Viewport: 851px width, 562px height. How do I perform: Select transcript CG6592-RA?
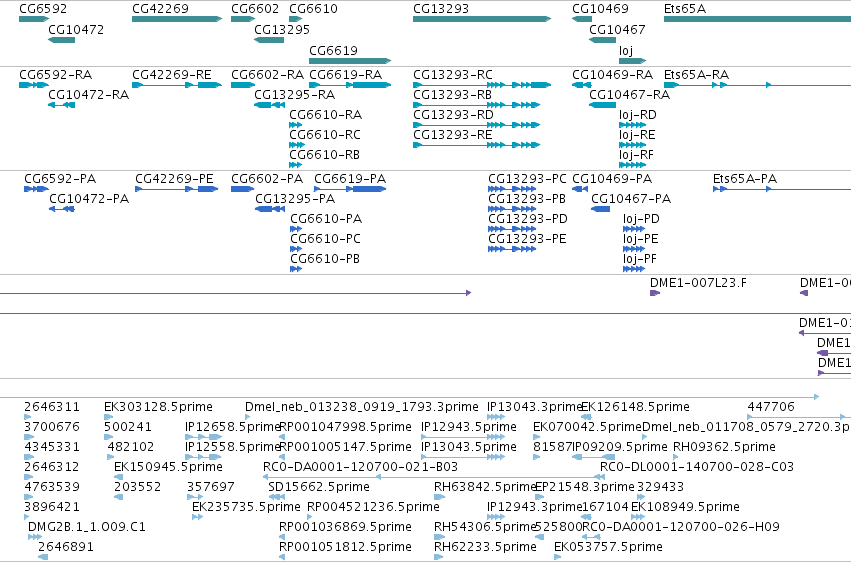pos(55,74)
